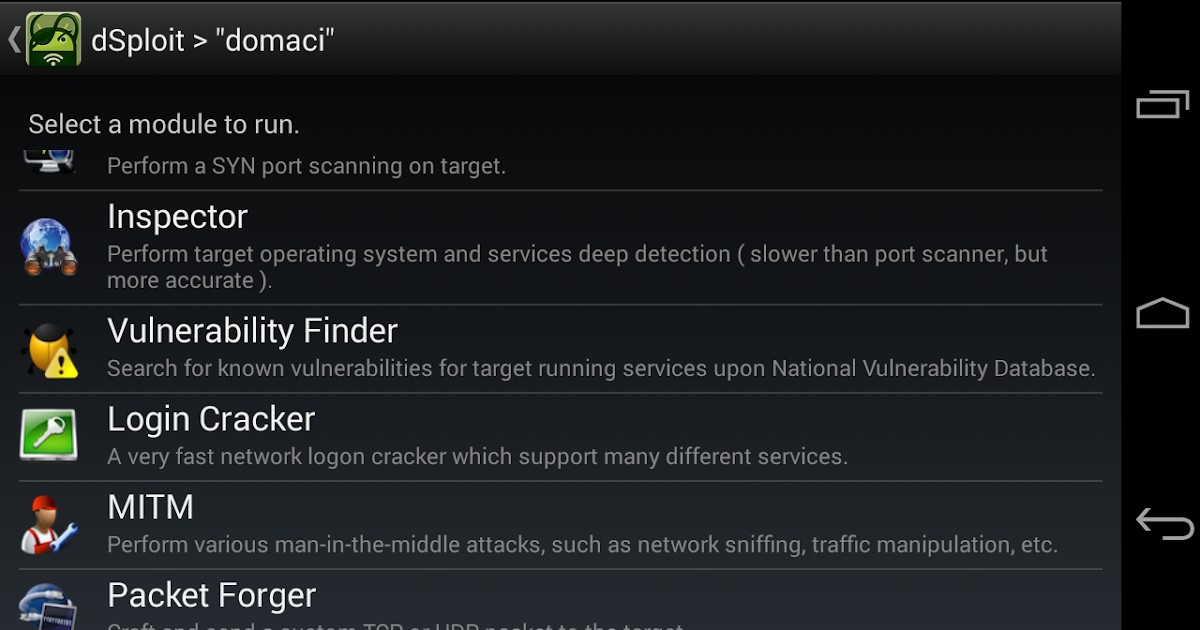Tap the Vulnerability Finder bug warning icon
This screenshot has width=1200, height=630.
tap(49, 349)
